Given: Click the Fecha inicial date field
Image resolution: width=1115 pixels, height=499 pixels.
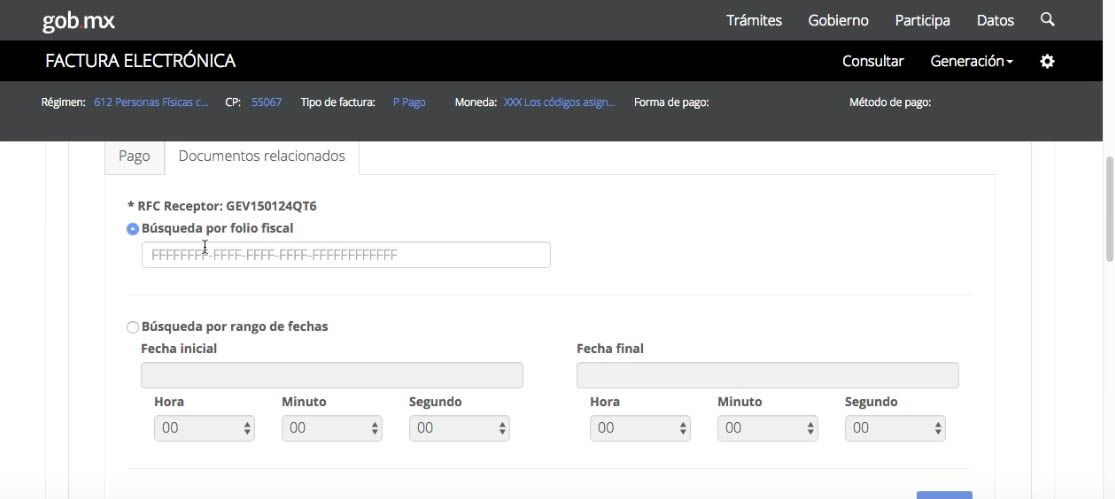Looking at the screenshot, I should (x=332, y=376).
